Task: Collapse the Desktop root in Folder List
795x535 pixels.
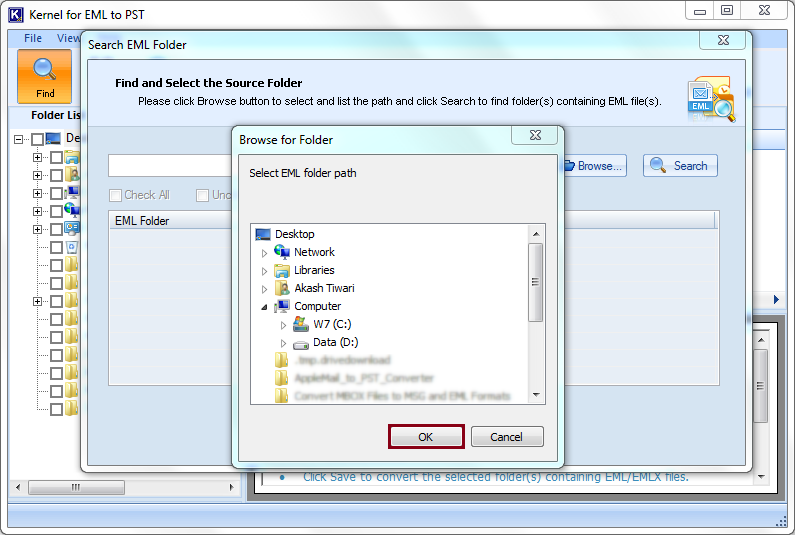Action: click(x=19, y=139)
